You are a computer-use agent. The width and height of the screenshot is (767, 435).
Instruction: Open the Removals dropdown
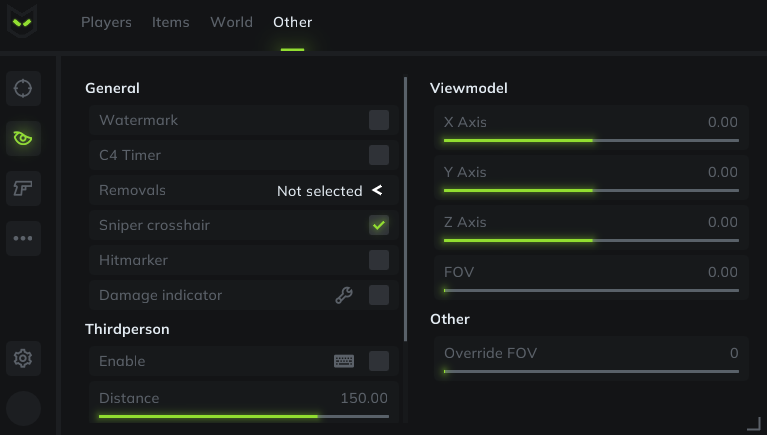click(x=329, y=190)
